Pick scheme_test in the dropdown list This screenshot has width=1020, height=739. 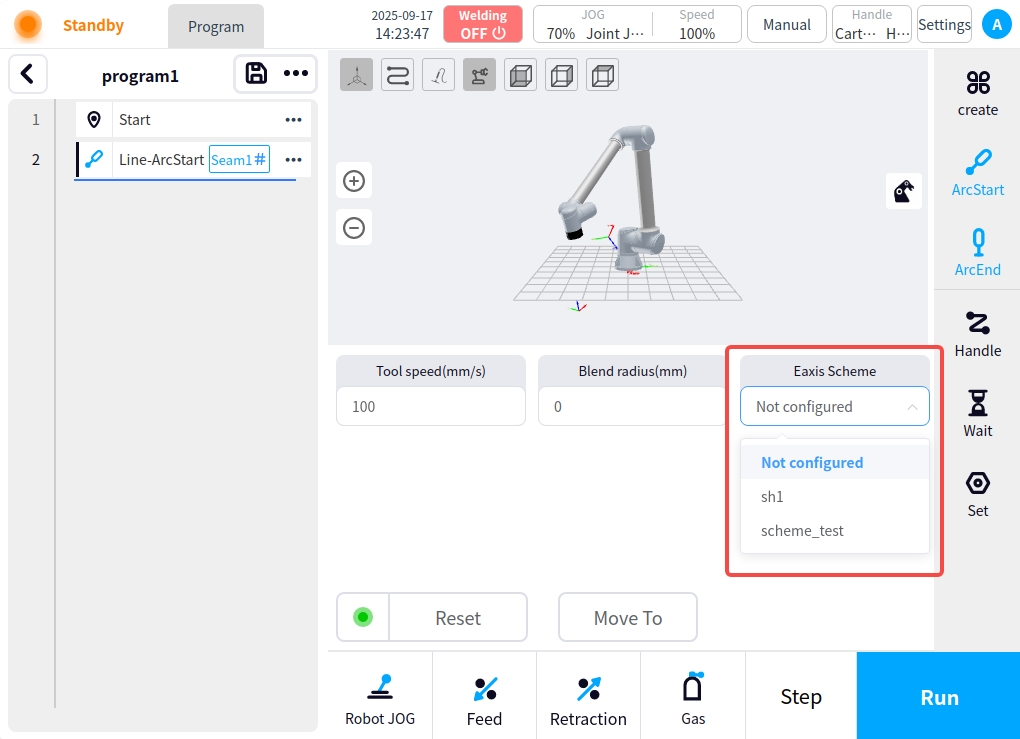(x=802, y=531)
